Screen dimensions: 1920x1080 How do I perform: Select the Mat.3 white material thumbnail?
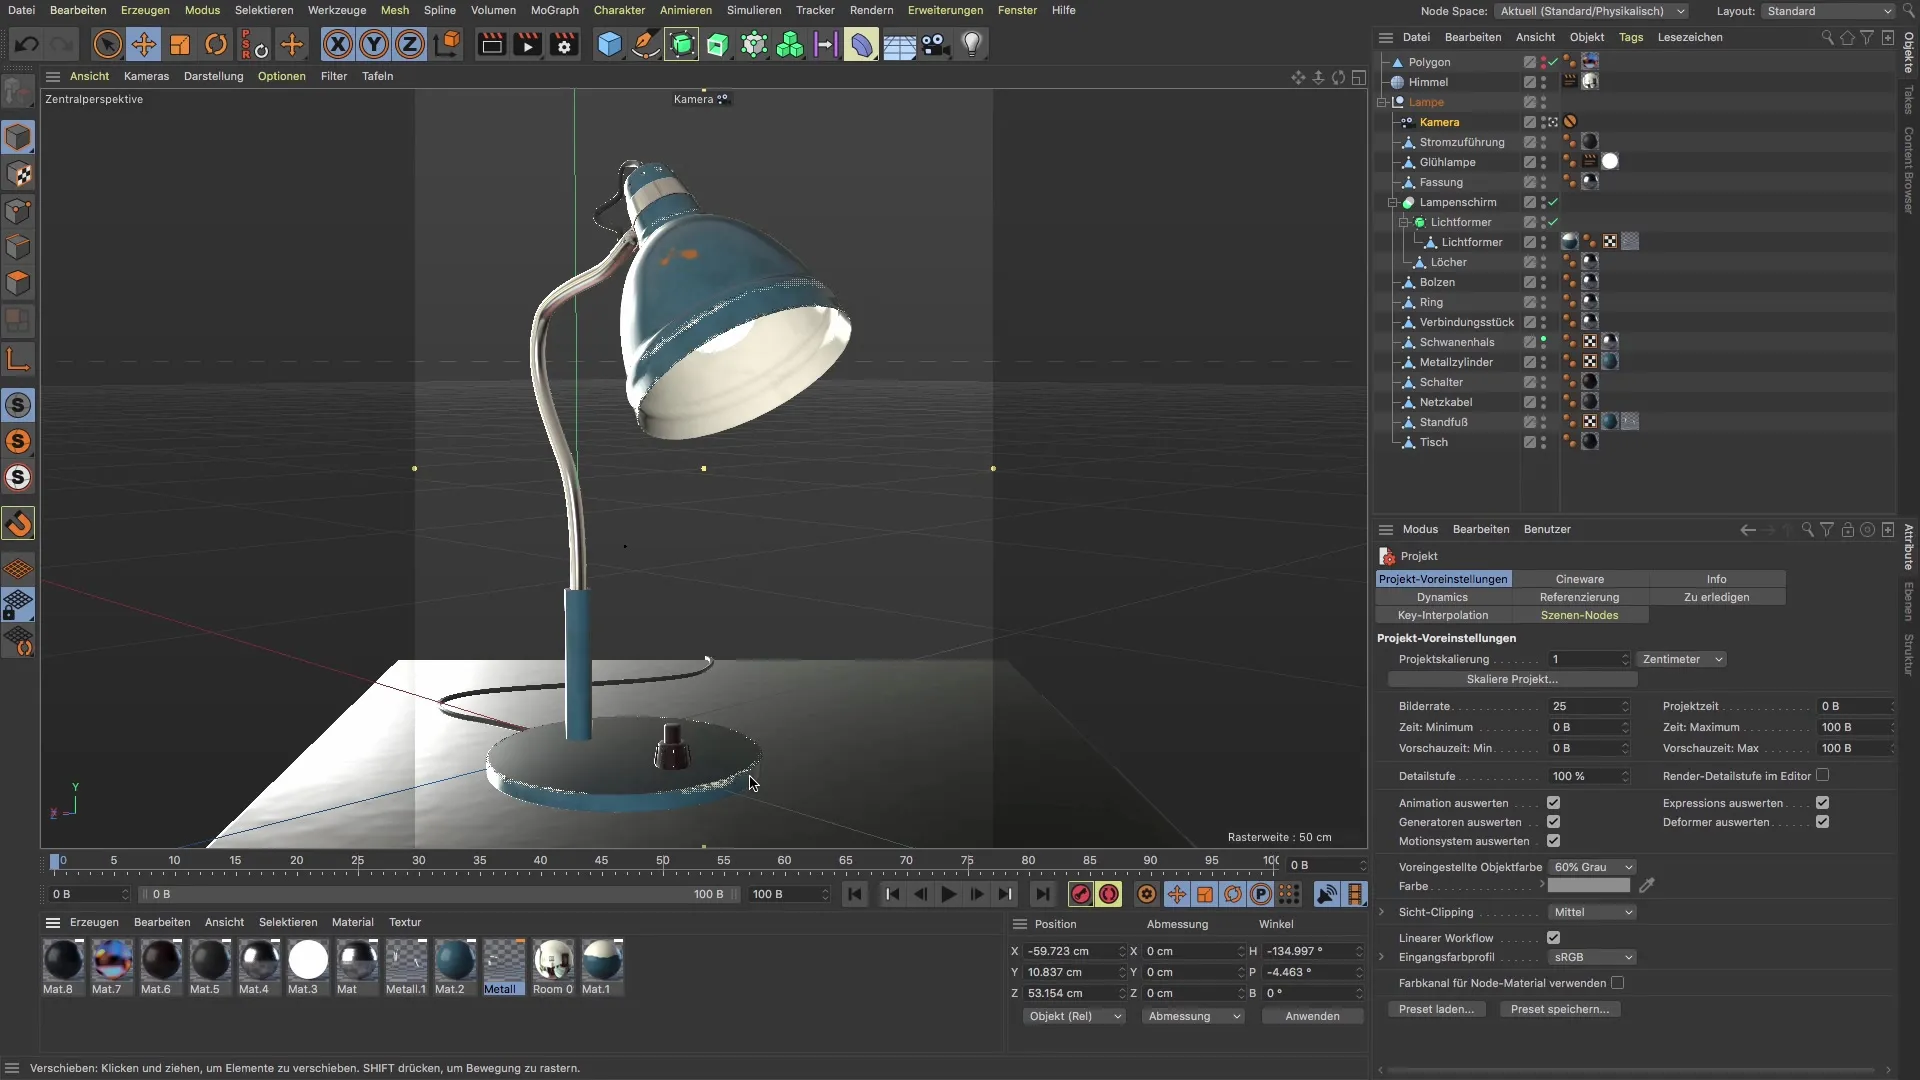point(308,960)
